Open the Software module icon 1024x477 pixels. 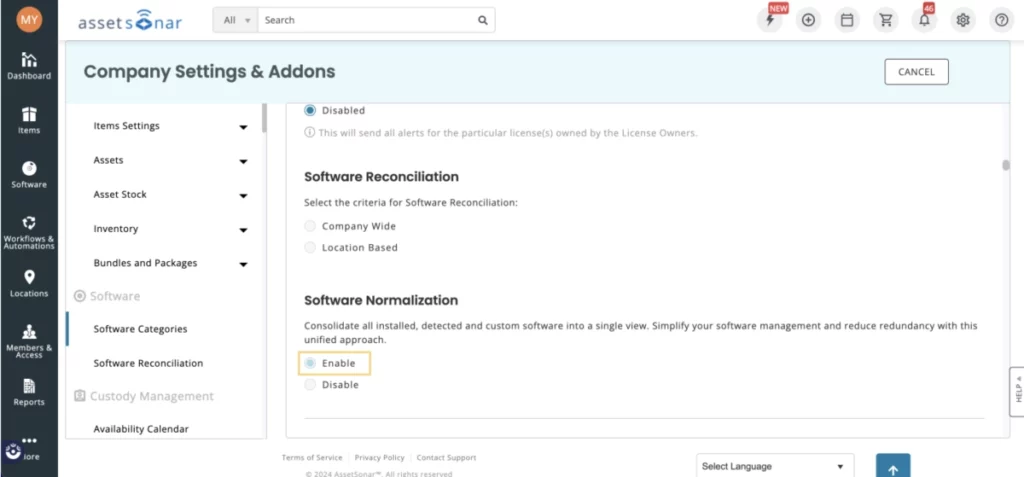[29, 169]
